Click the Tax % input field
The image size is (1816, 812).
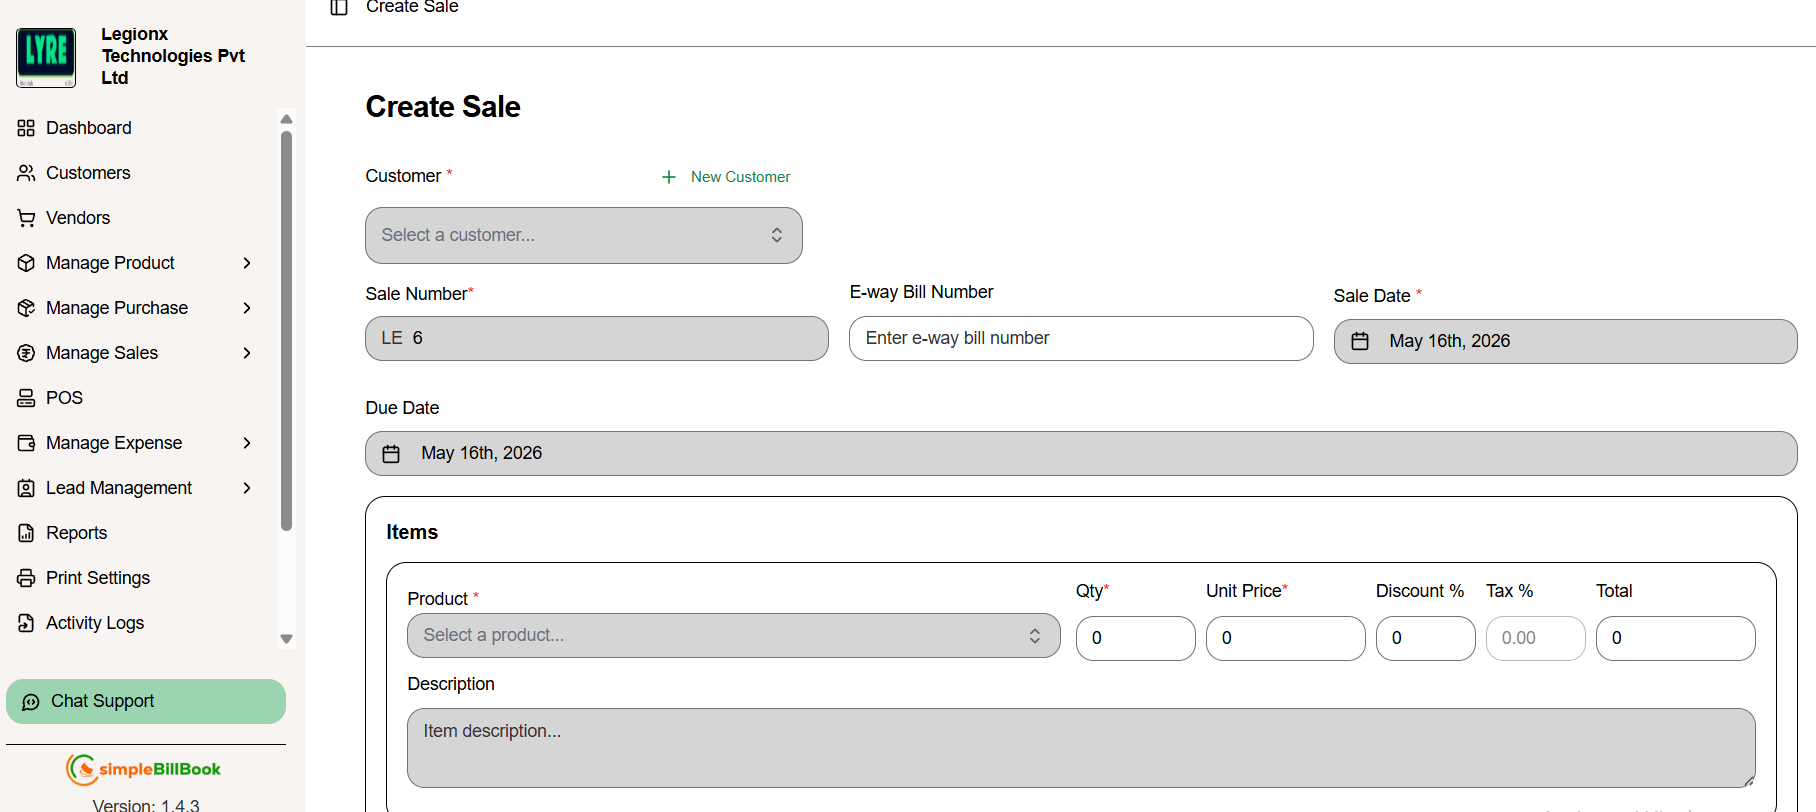1535,638
